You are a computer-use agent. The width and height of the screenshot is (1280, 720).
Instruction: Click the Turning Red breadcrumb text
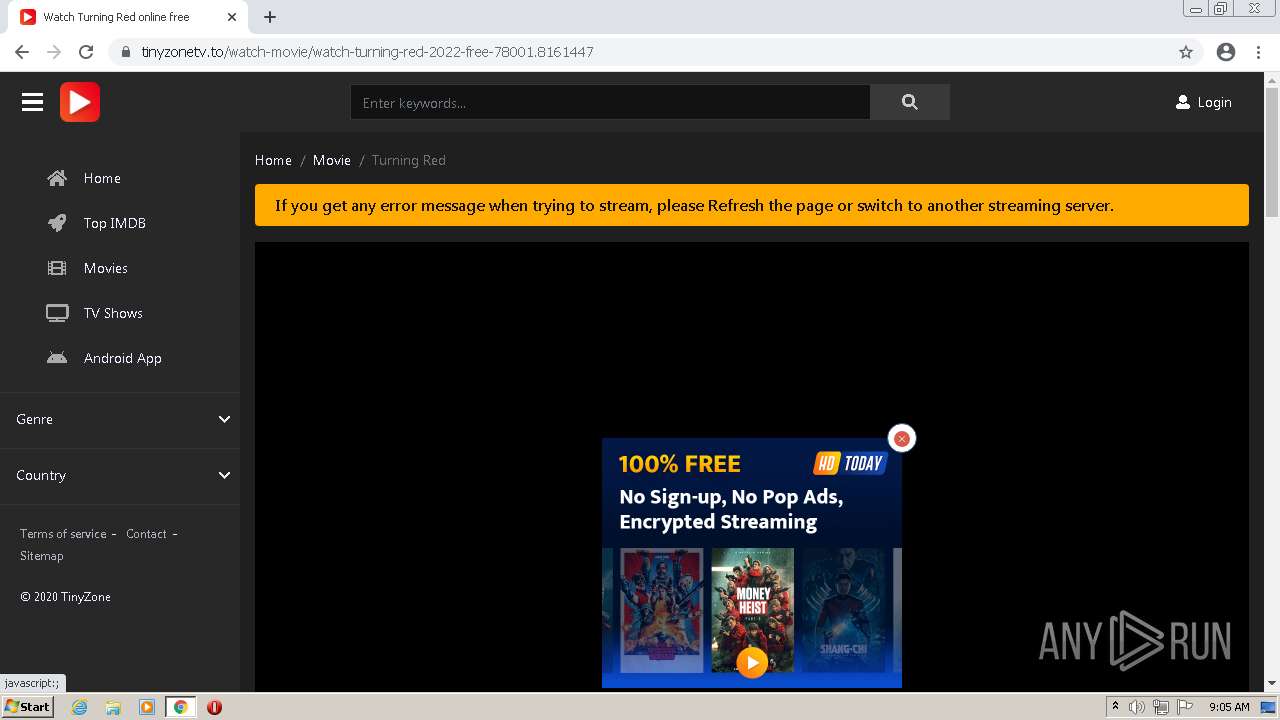(409, 160)
